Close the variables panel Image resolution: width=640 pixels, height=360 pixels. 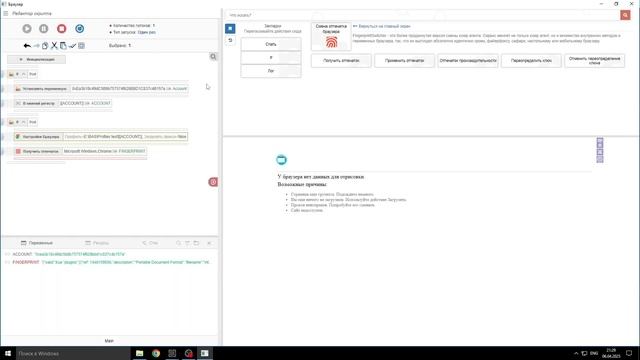209,243
